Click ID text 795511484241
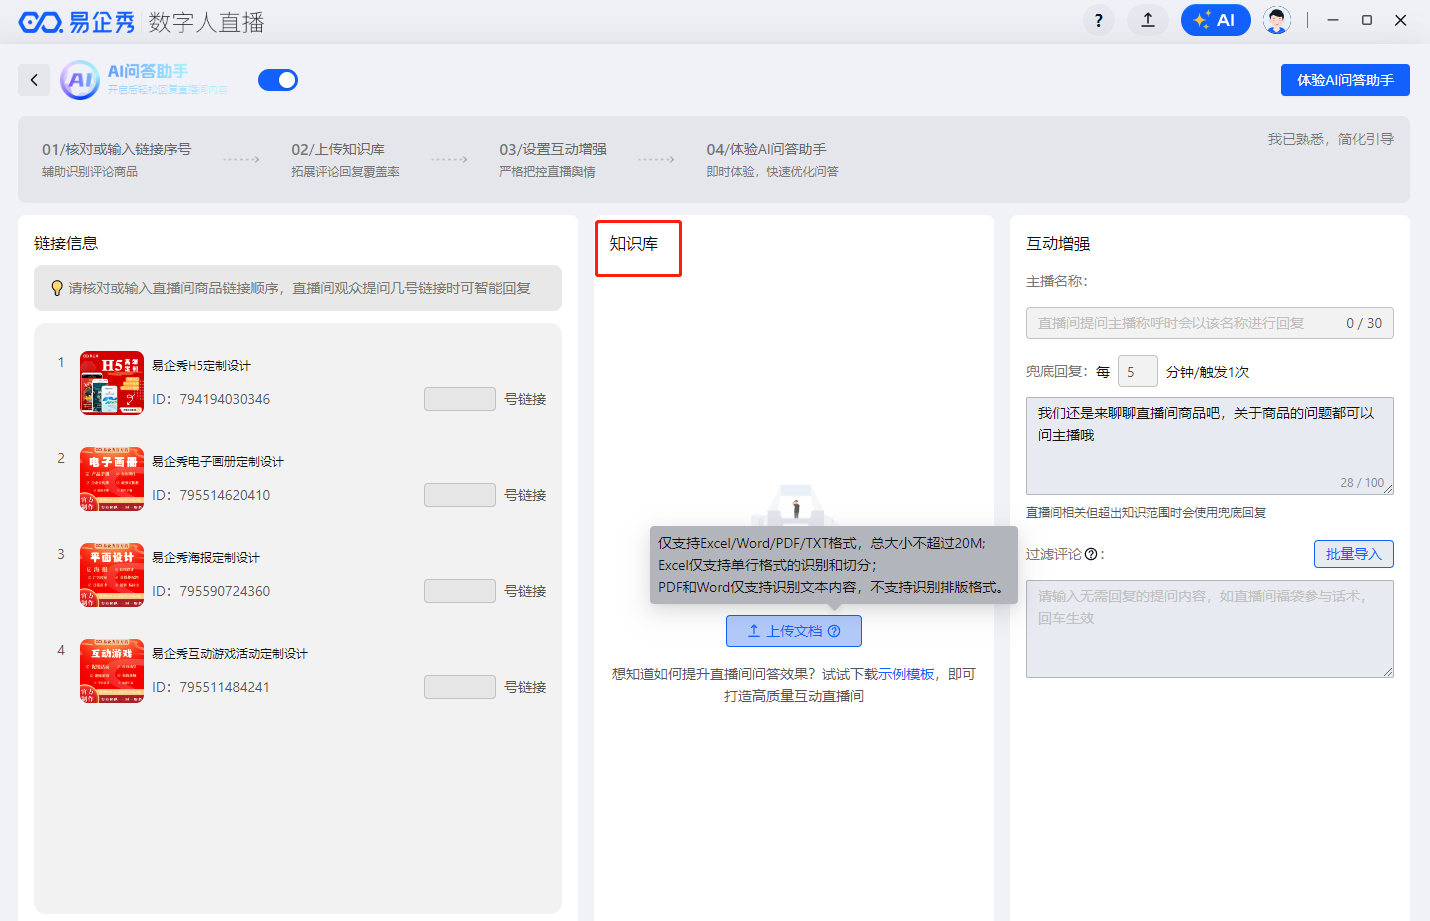The height and width of the screenshot is (921, 1430). click(225, 687)
